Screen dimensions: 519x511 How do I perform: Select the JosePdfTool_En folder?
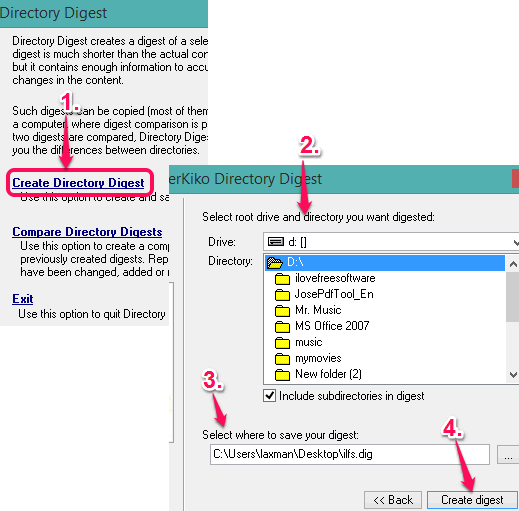point(334,294)
